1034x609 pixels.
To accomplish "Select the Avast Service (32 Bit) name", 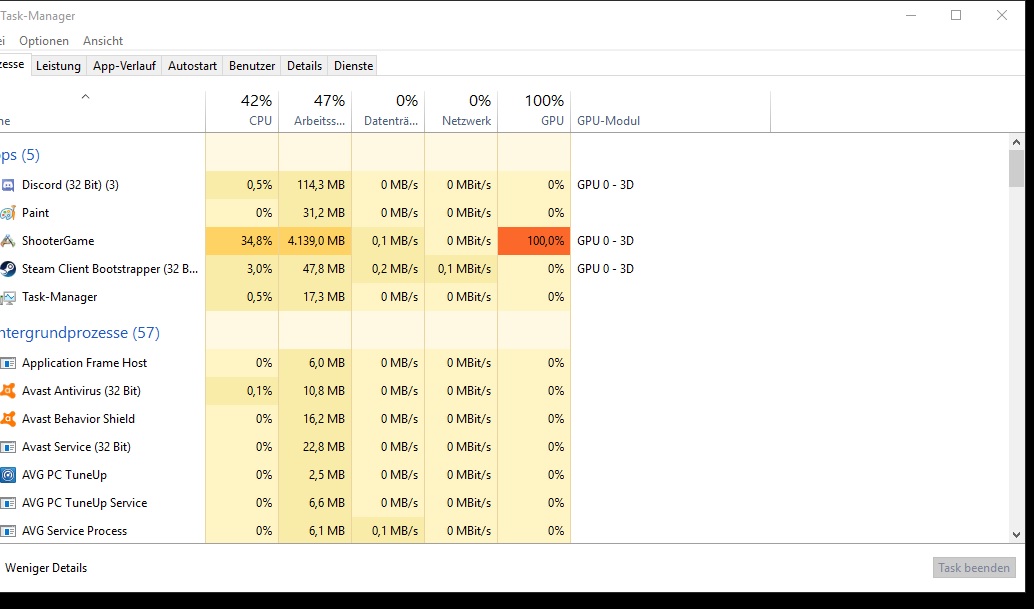I will point(76,447).
